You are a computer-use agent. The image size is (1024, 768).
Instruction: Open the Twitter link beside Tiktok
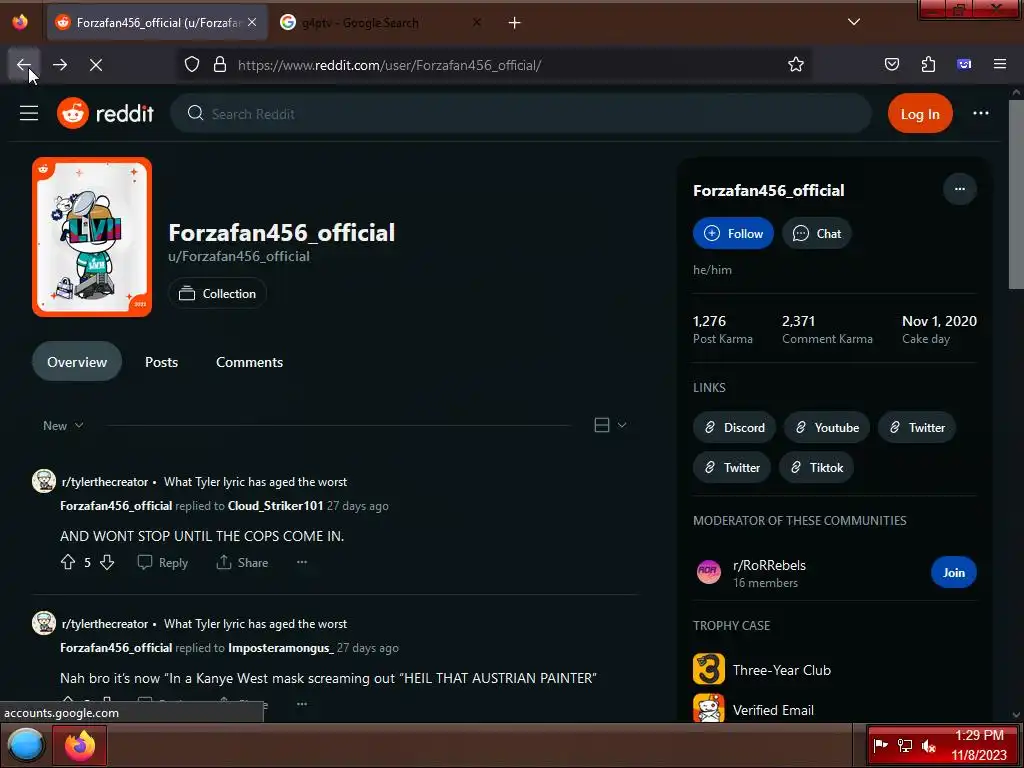[732, 468]
